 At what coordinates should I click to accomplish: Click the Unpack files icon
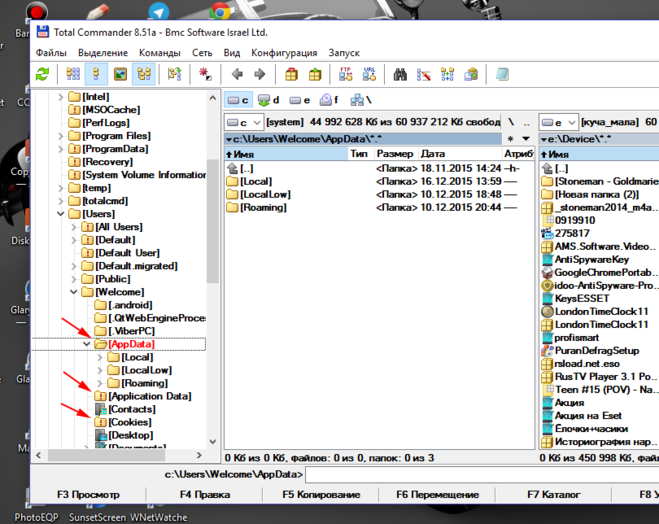pos(314,74)
